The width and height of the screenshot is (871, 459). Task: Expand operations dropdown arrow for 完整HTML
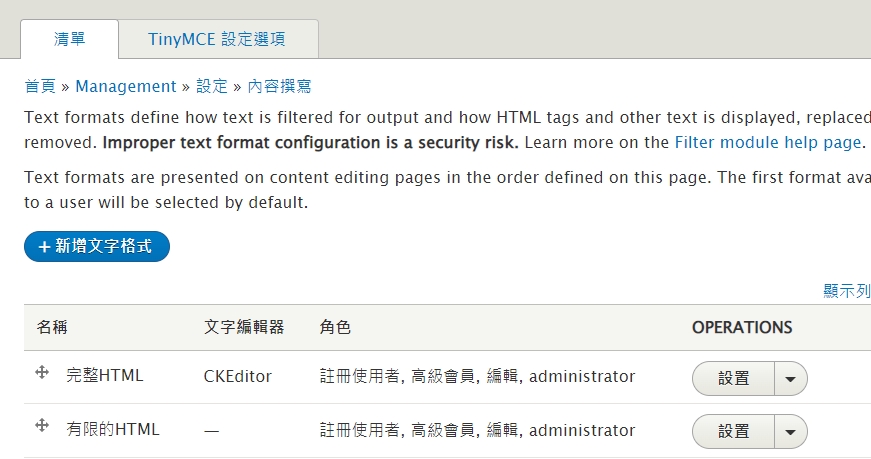coord(791,379)
